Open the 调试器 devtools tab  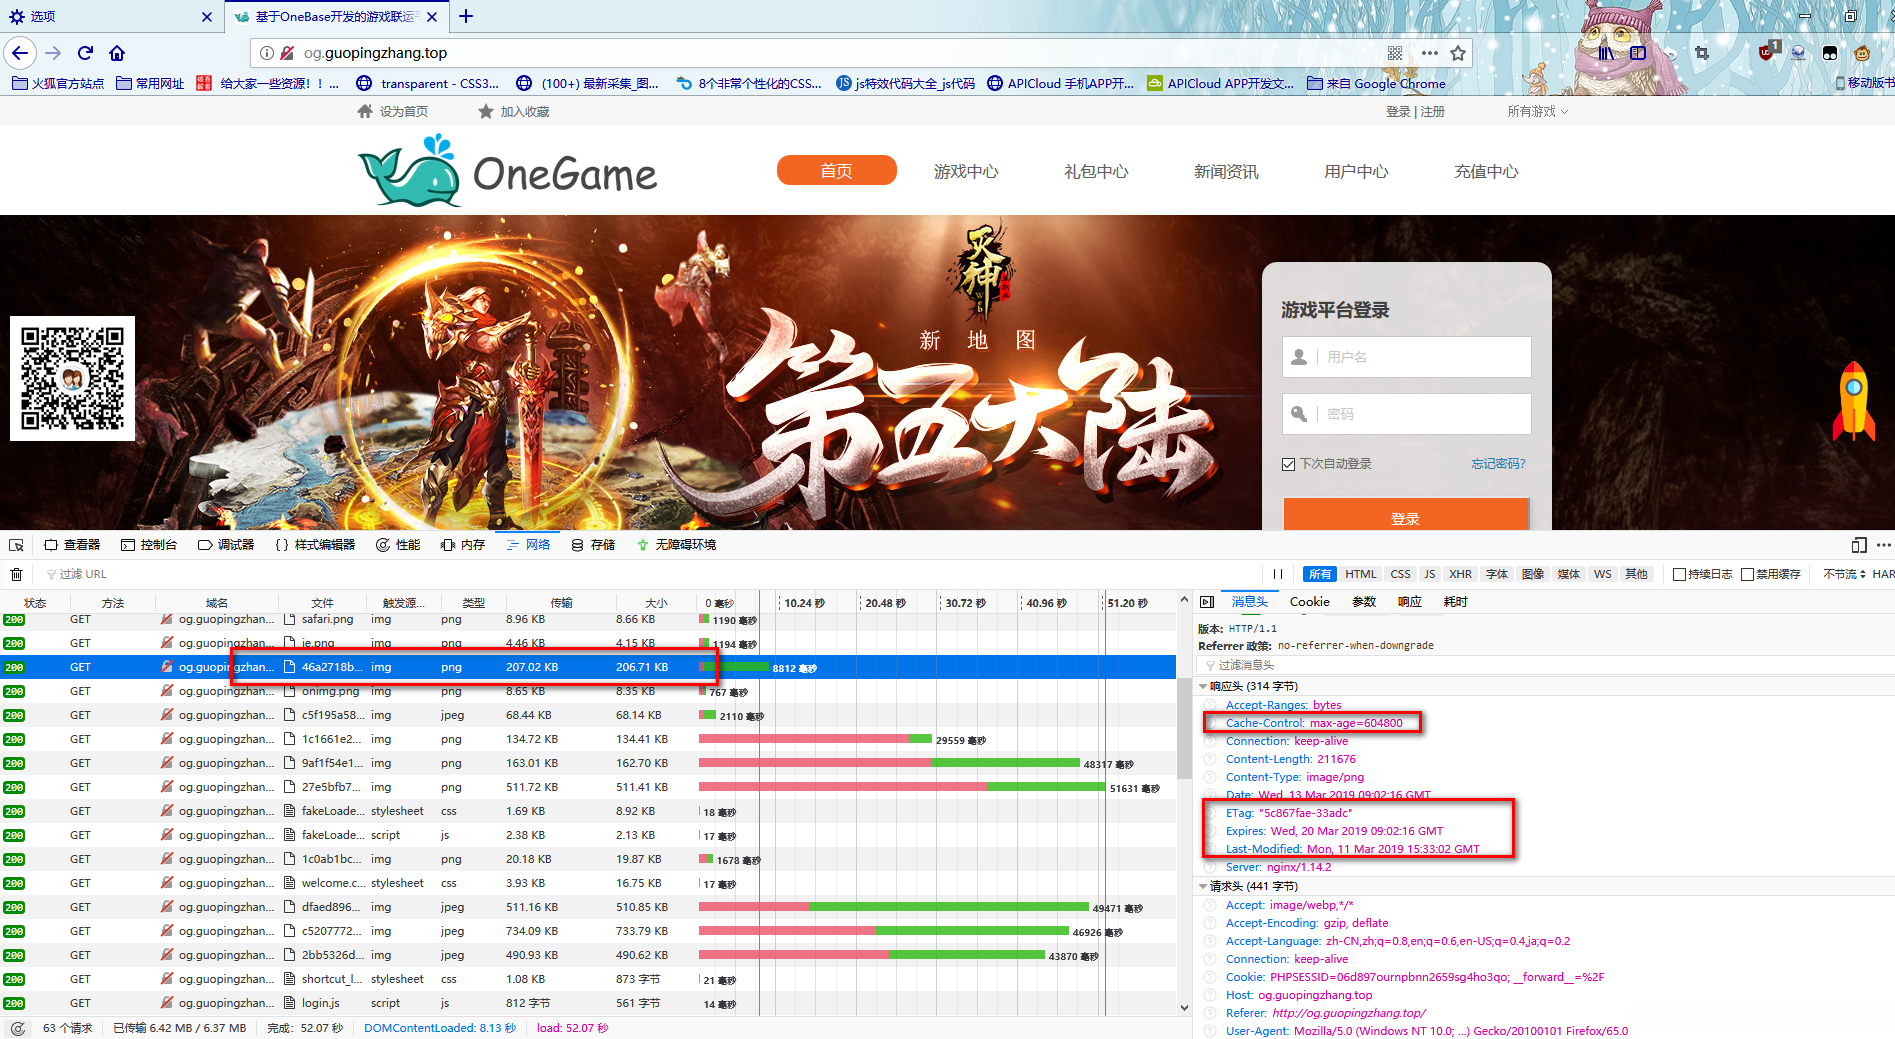[x=226, y=545]
